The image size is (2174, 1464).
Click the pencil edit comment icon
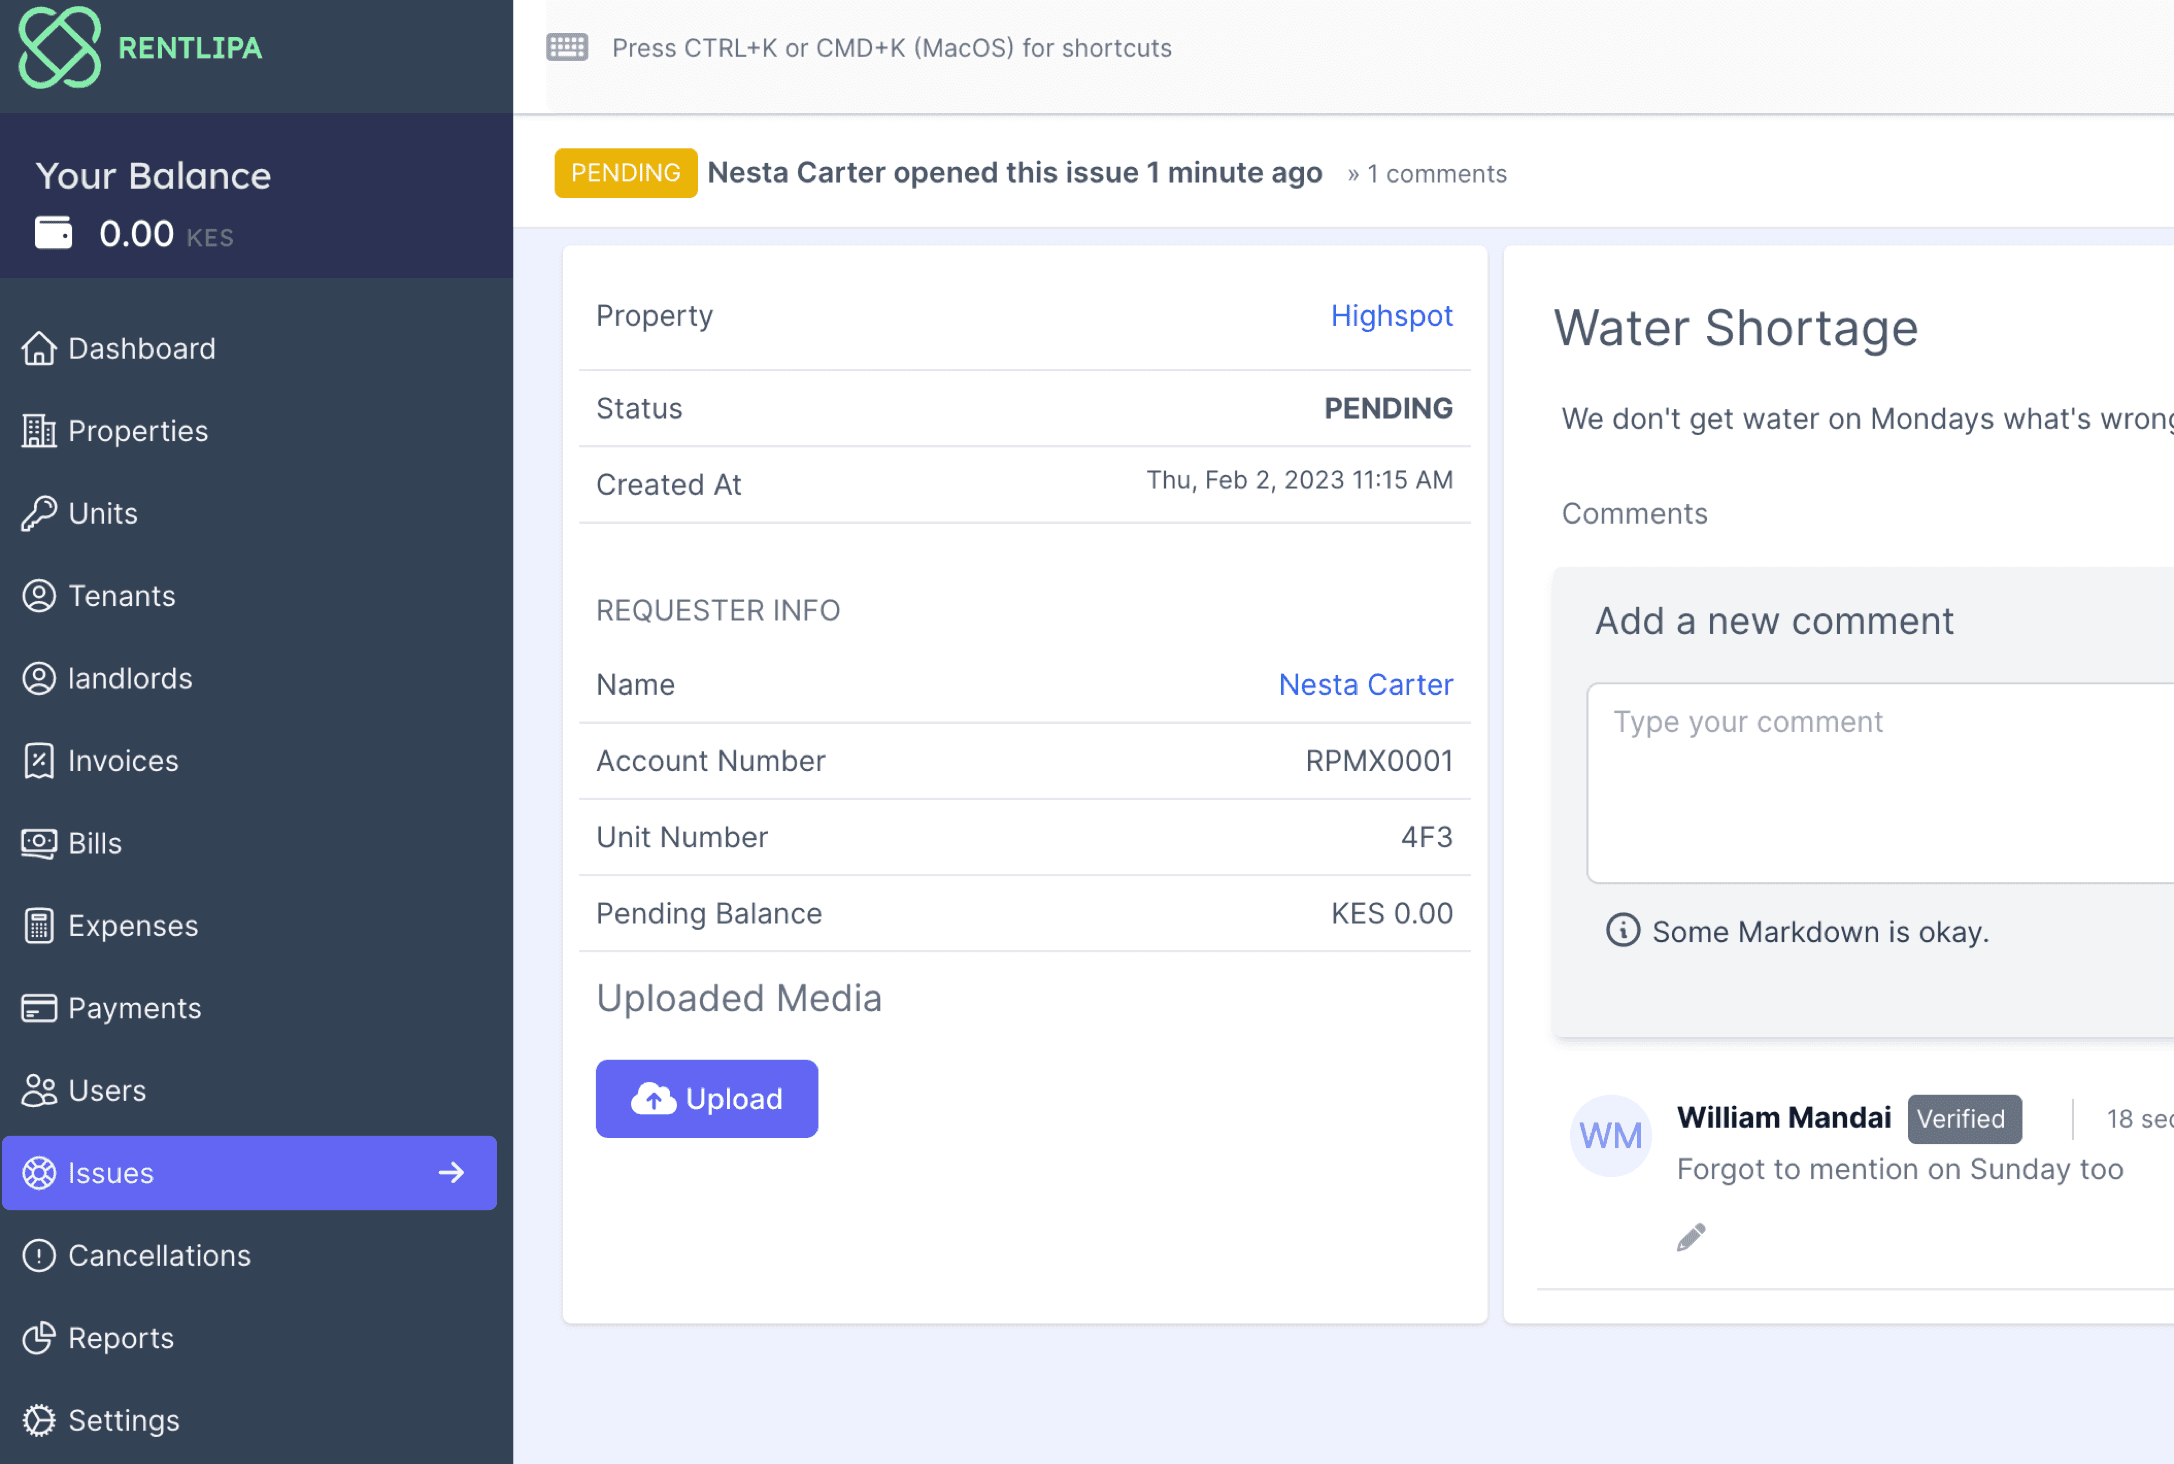(1691, 1237)
